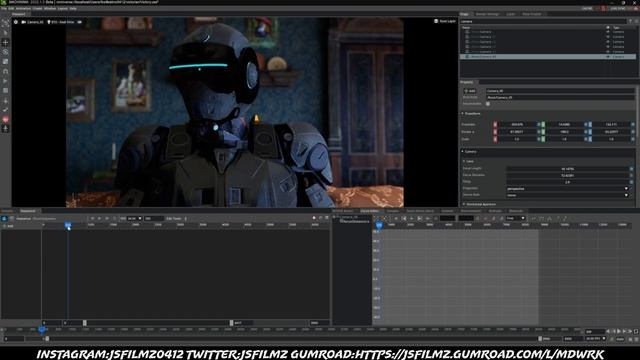Click the step-back button on main timeline

click(613, 331)
